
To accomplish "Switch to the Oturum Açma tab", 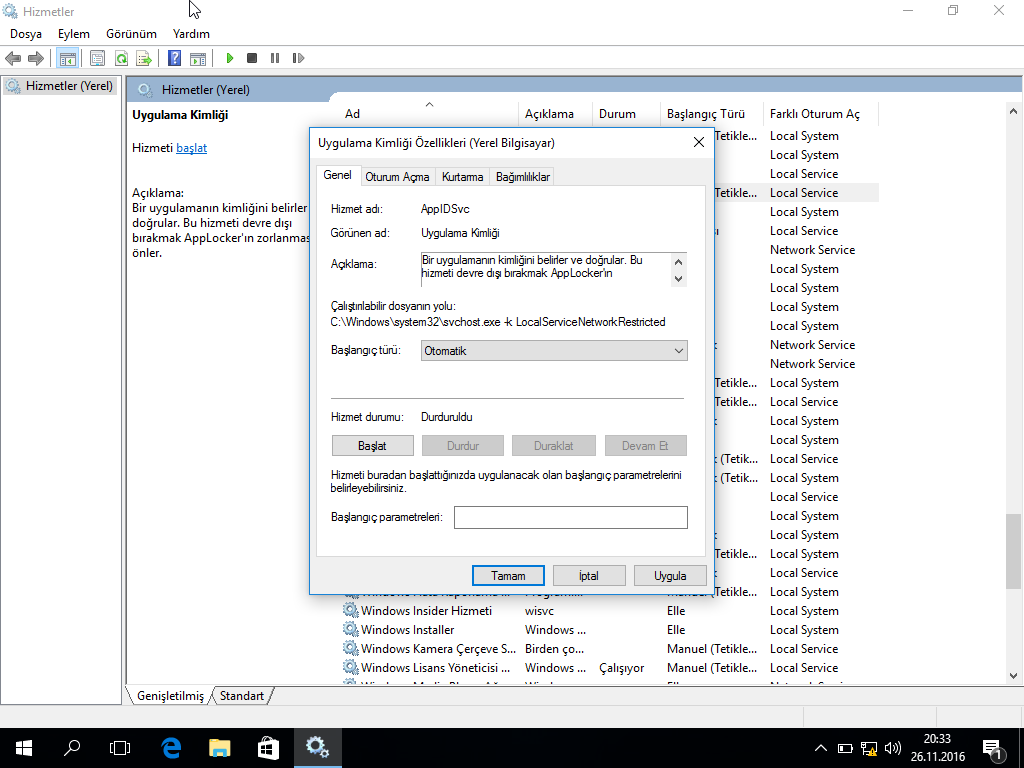I will click(397, 177).
